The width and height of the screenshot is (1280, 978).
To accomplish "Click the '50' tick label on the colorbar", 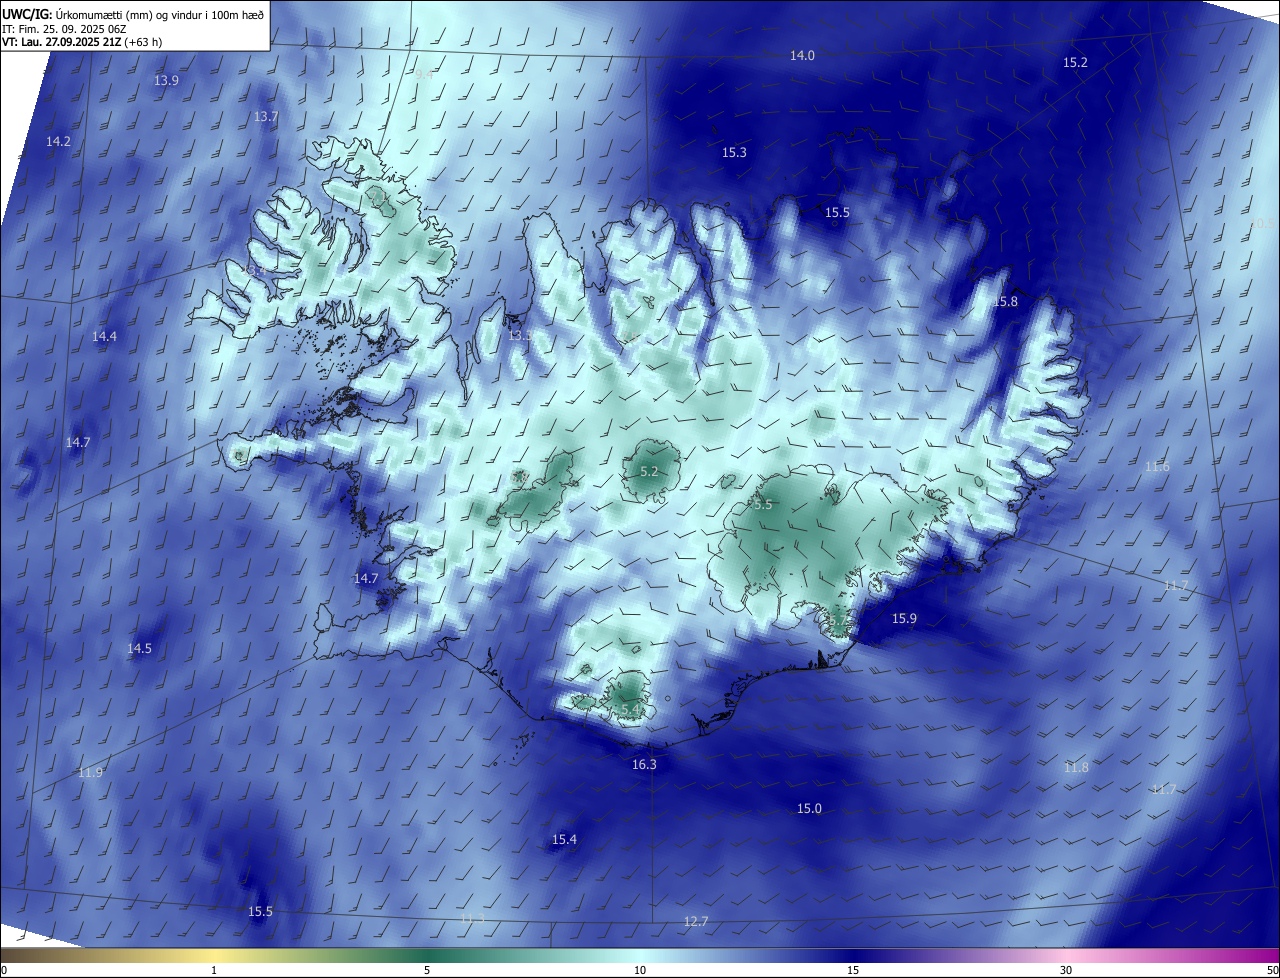I will coord(1272,970).
